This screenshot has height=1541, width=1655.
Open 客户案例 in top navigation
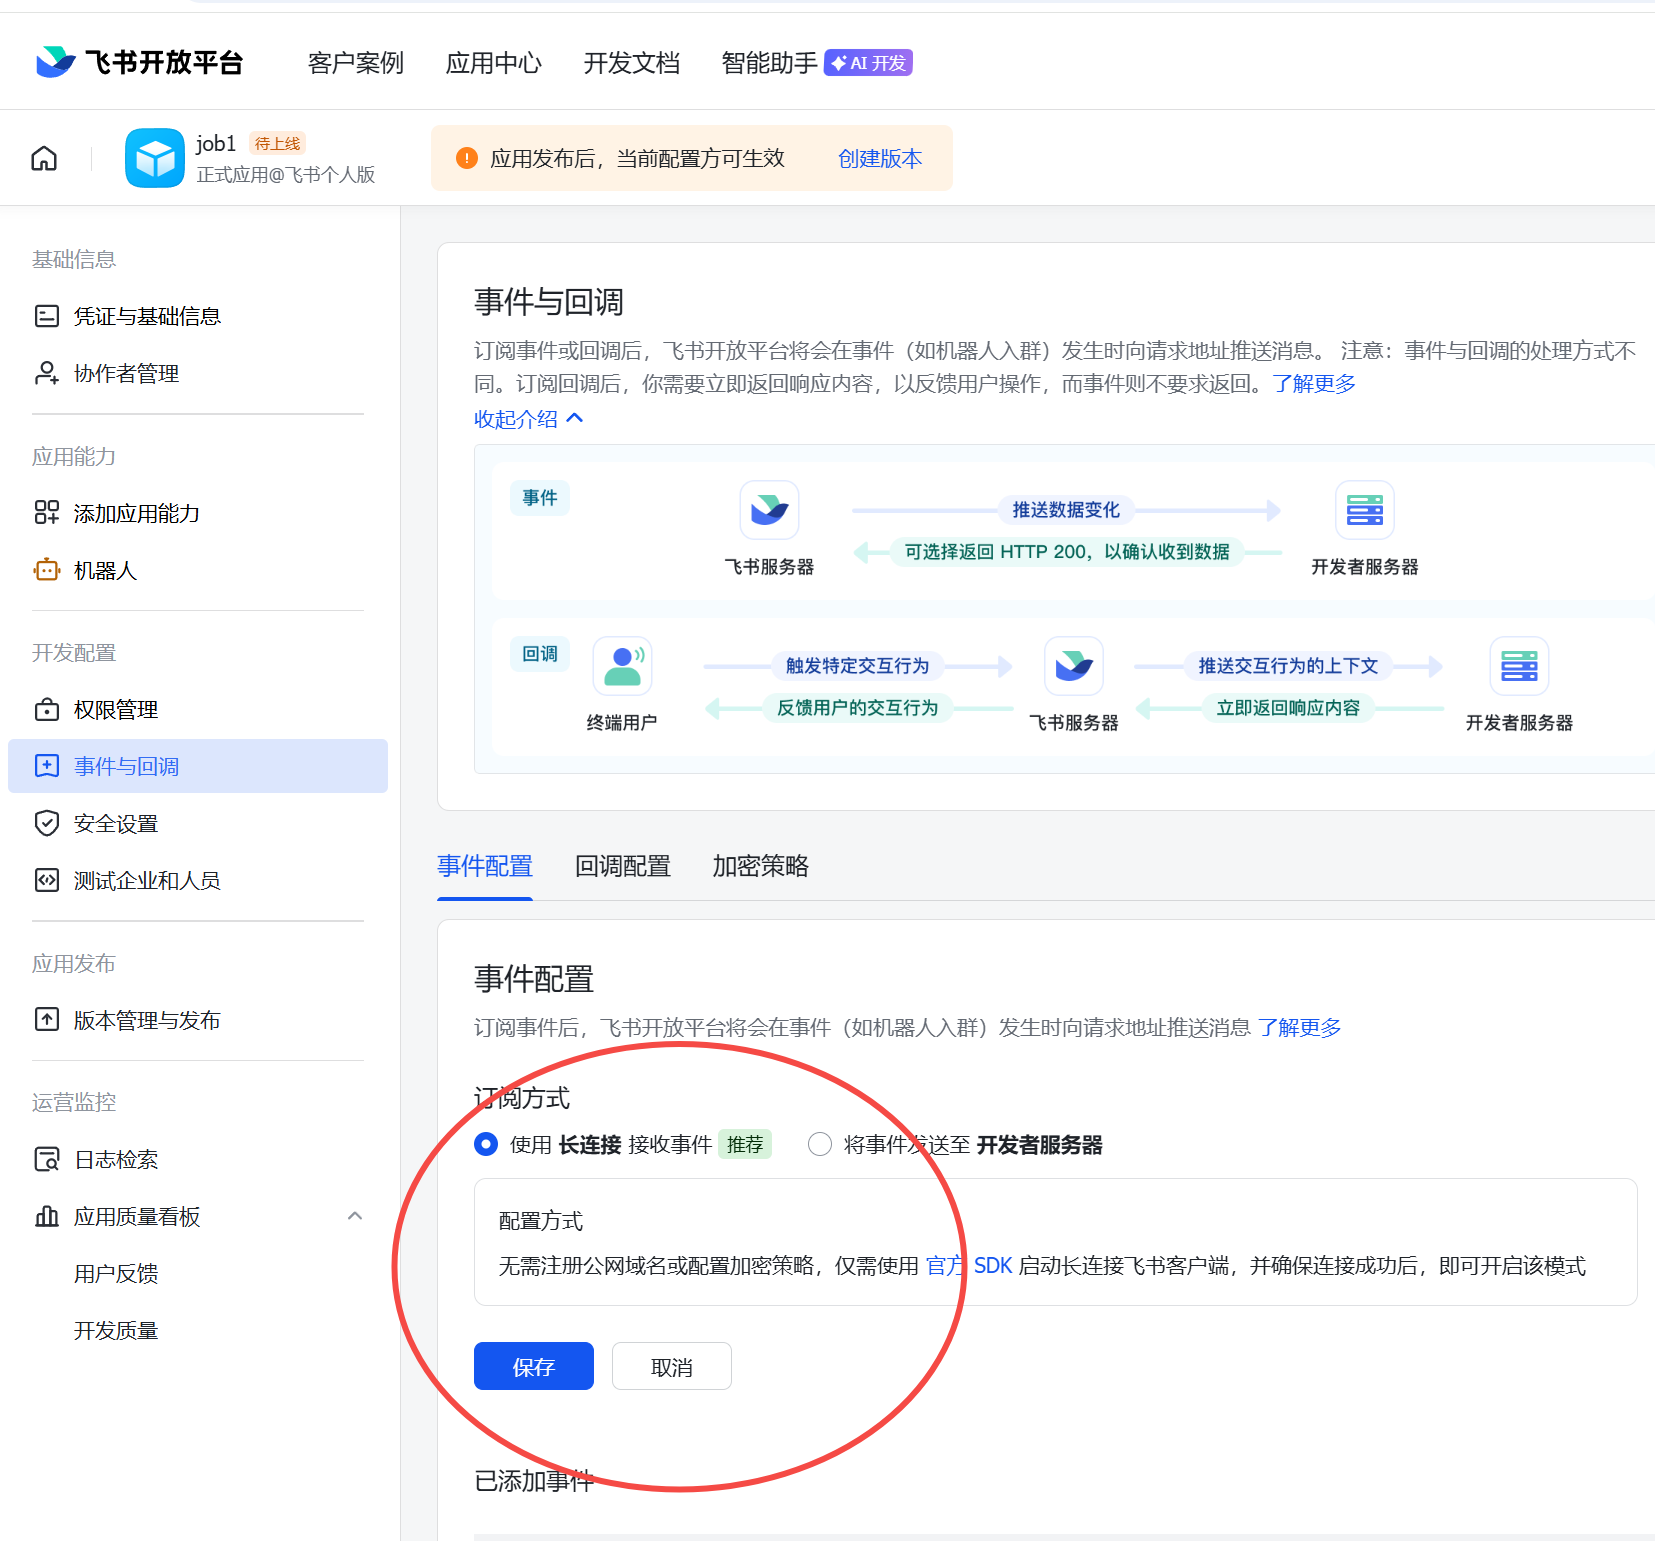click(355, 63)
